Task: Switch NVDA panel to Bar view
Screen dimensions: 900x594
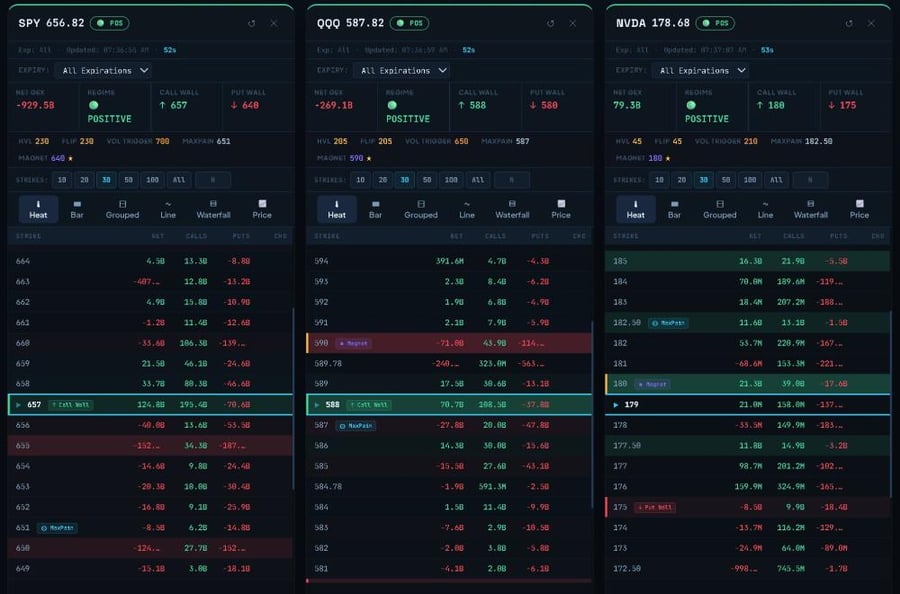Action: (x=674, y=209)
